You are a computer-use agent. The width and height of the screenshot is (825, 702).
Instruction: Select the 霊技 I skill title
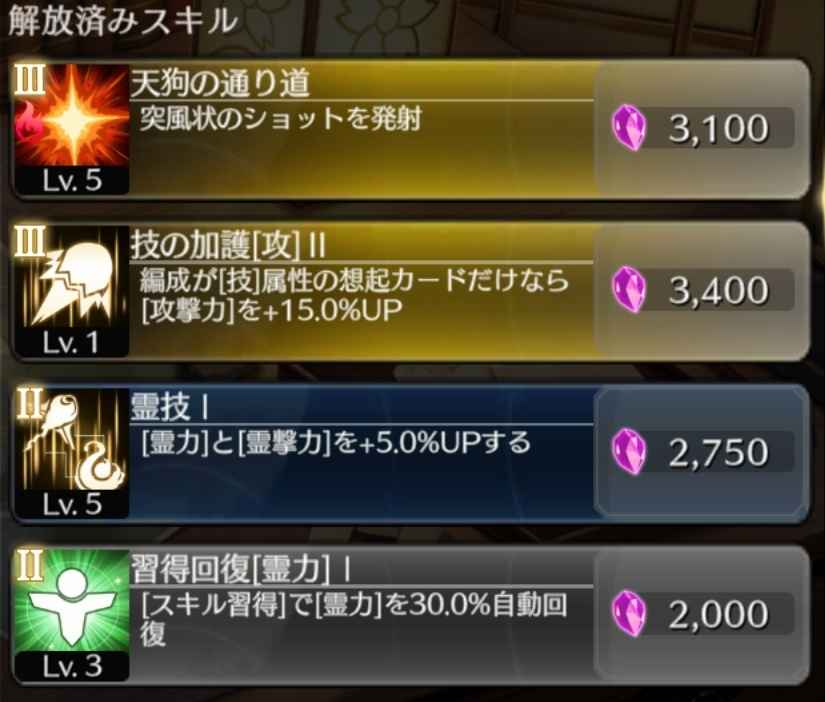tap(169, 407)
